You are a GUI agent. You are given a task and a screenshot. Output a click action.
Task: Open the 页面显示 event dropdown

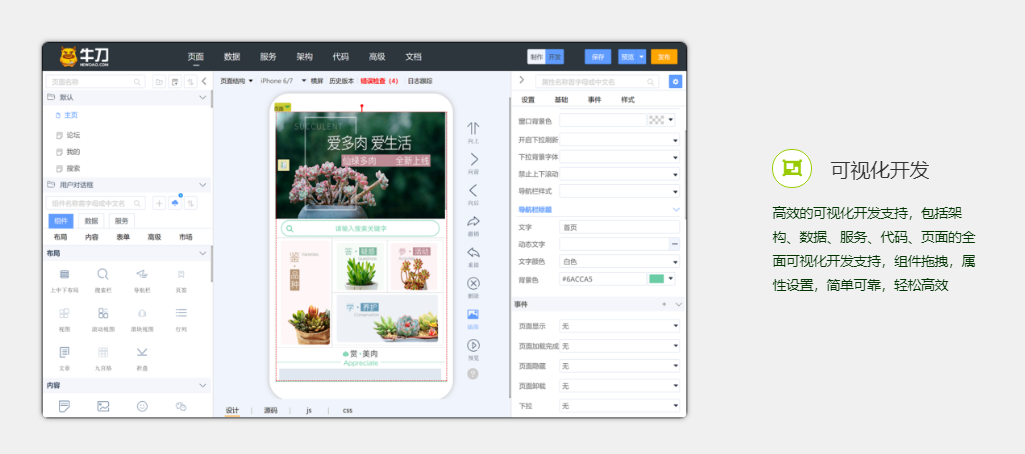pyautogui.click(x=619, y=325)
